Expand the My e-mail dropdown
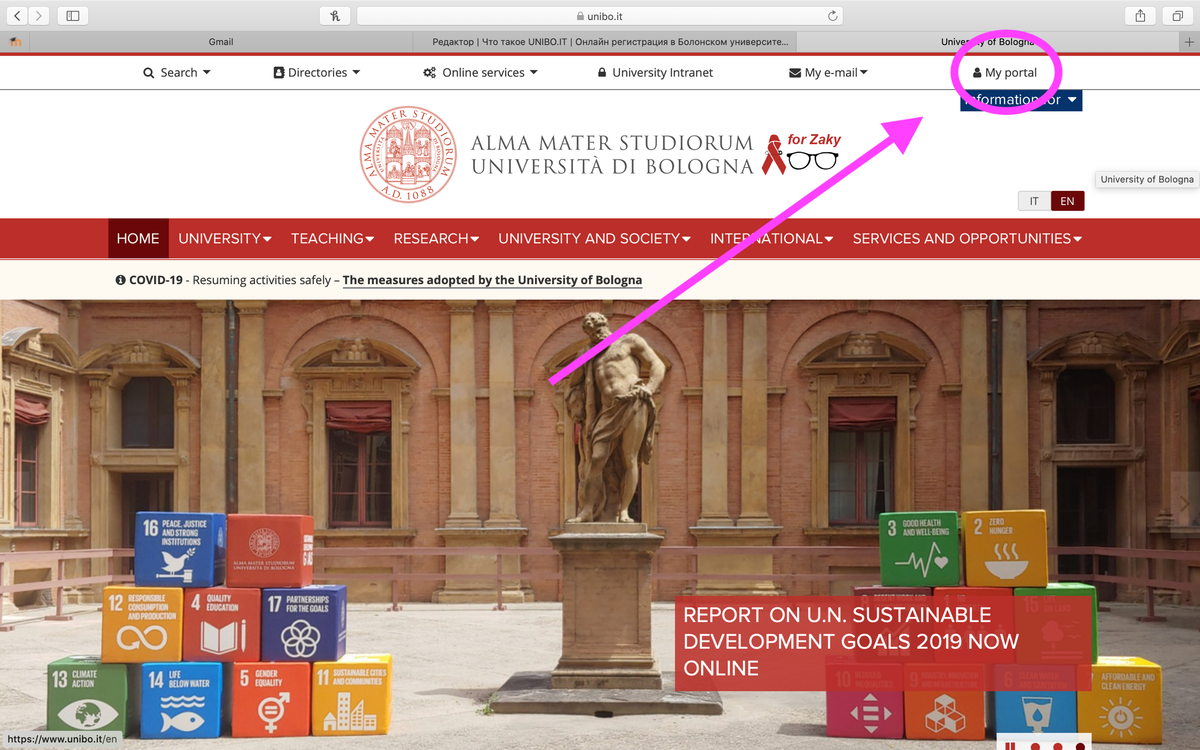 pyautogui.click(x=828, y=72)
